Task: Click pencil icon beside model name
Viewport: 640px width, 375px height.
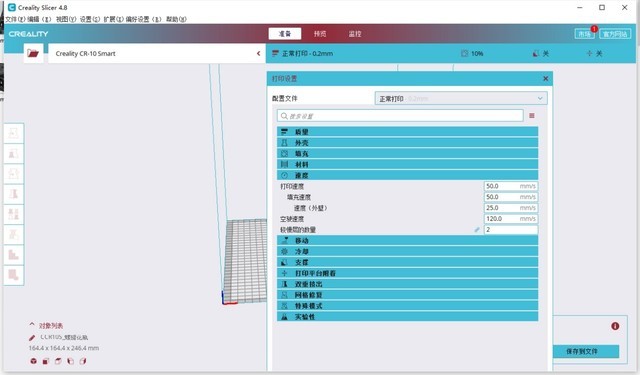Action: click(x=32, y=337)
